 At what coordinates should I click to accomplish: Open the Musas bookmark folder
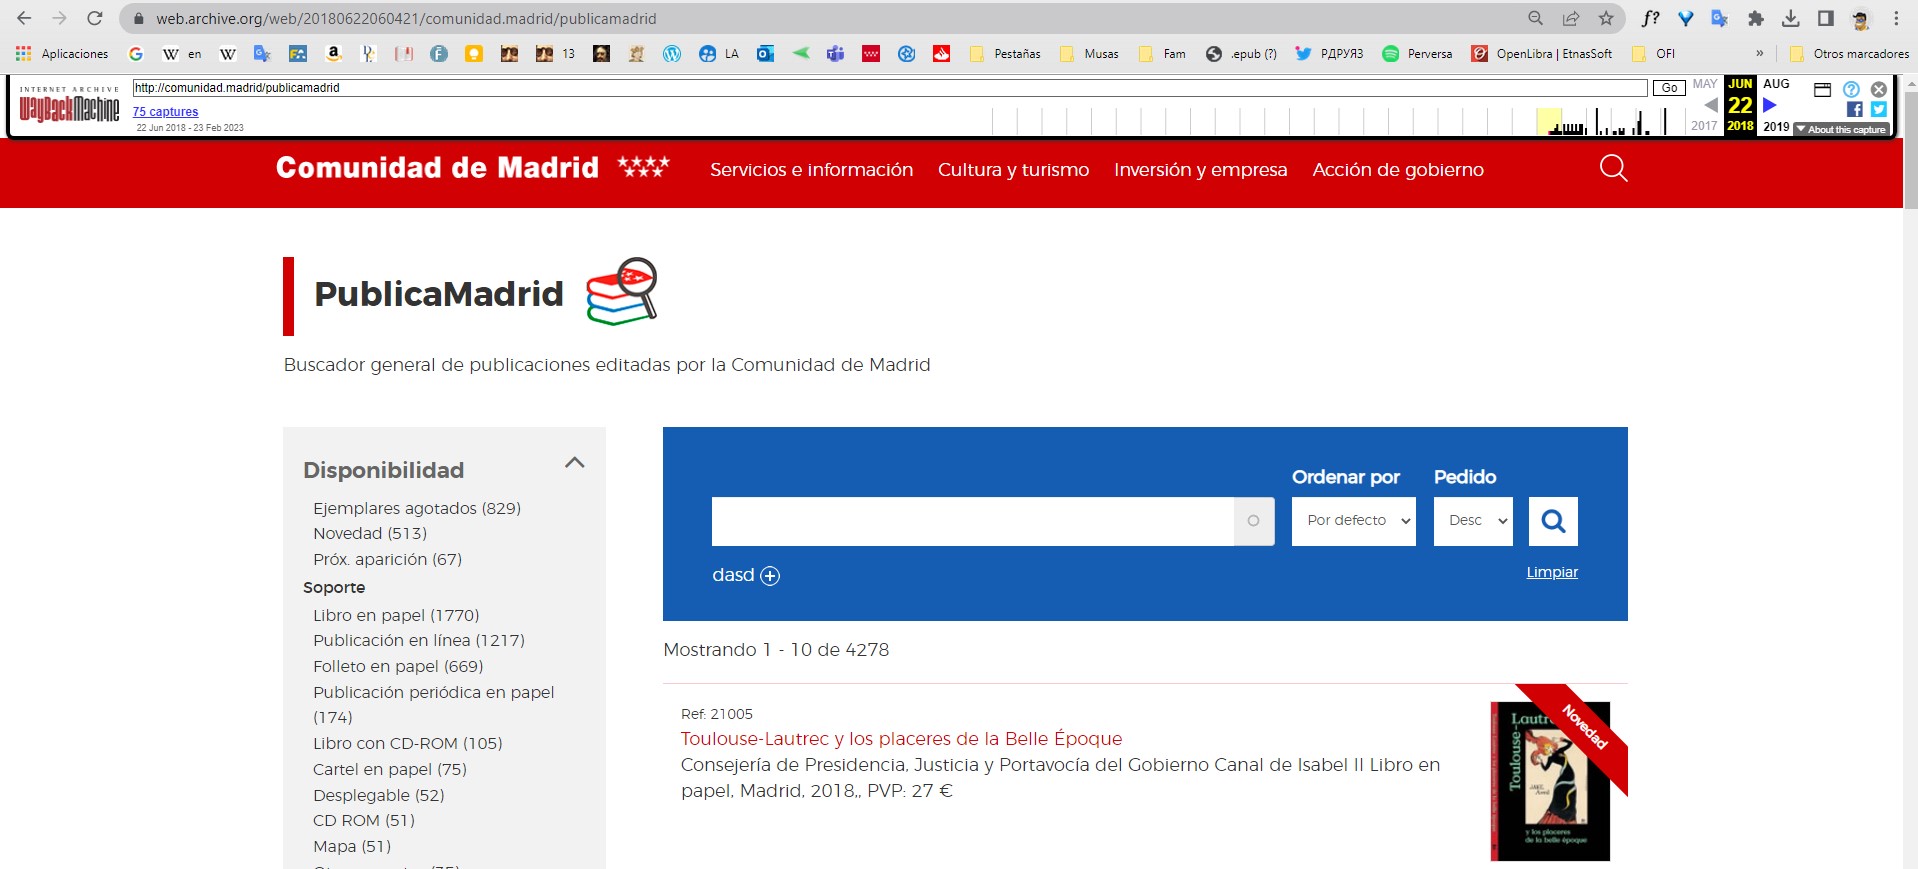[x=1089, y=54]
